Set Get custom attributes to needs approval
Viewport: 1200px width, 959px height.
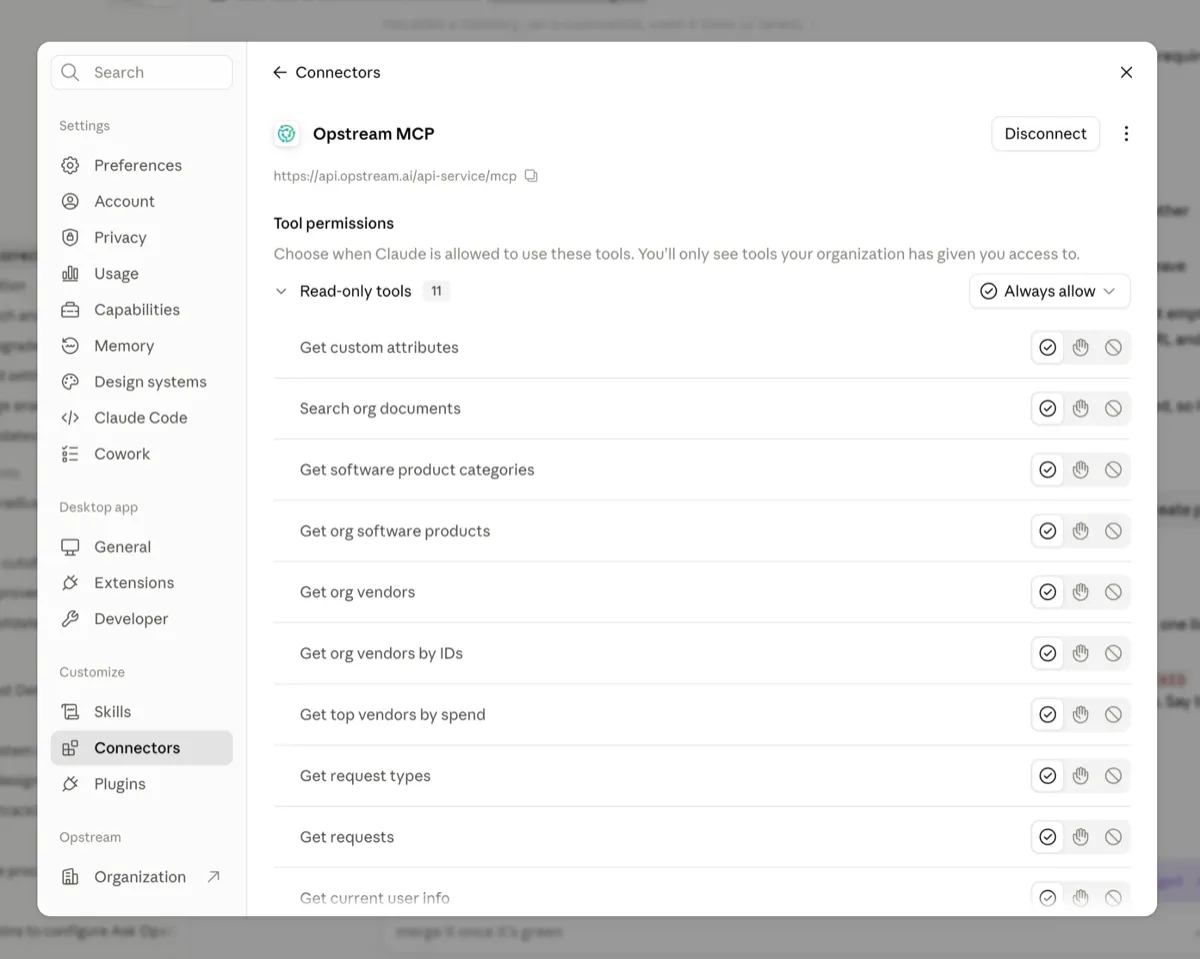[x=1080, y=347]
